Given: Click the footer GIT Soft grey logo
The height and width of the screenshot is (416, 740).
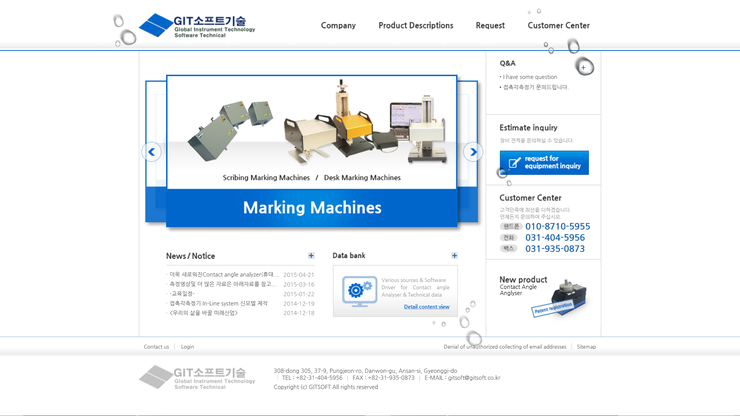Looking at the screenshot, I should coord(197,377).
